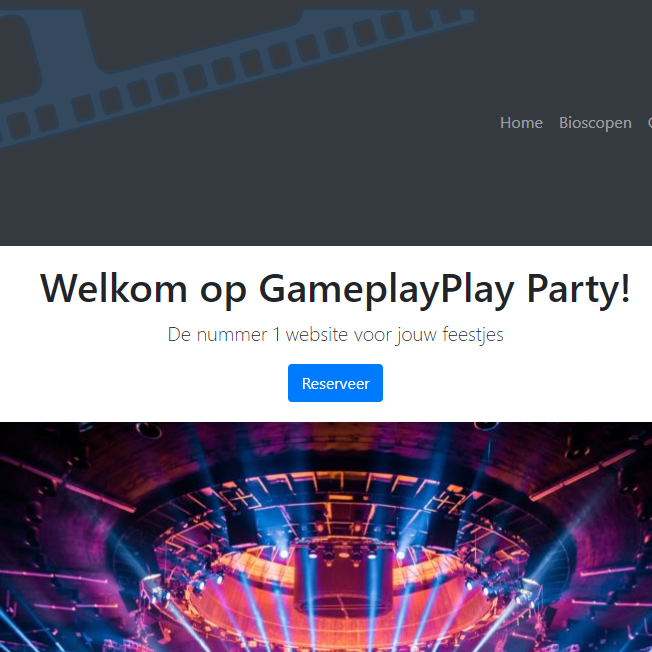Click the word 'Welkom' in the heading

click(x=113, y=288)
